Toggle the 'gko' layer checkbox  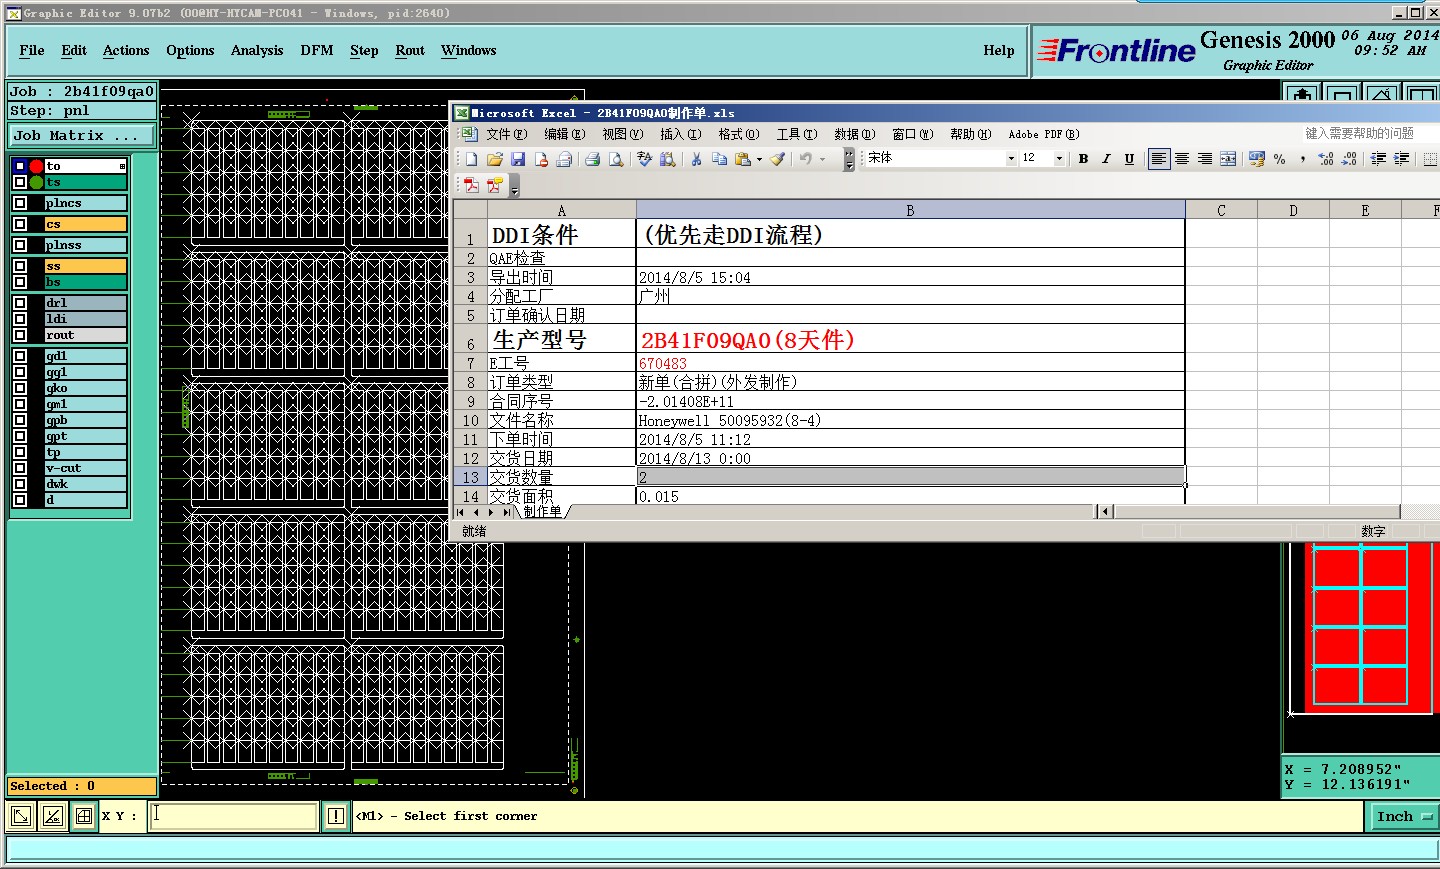click(x=20, y=388)
